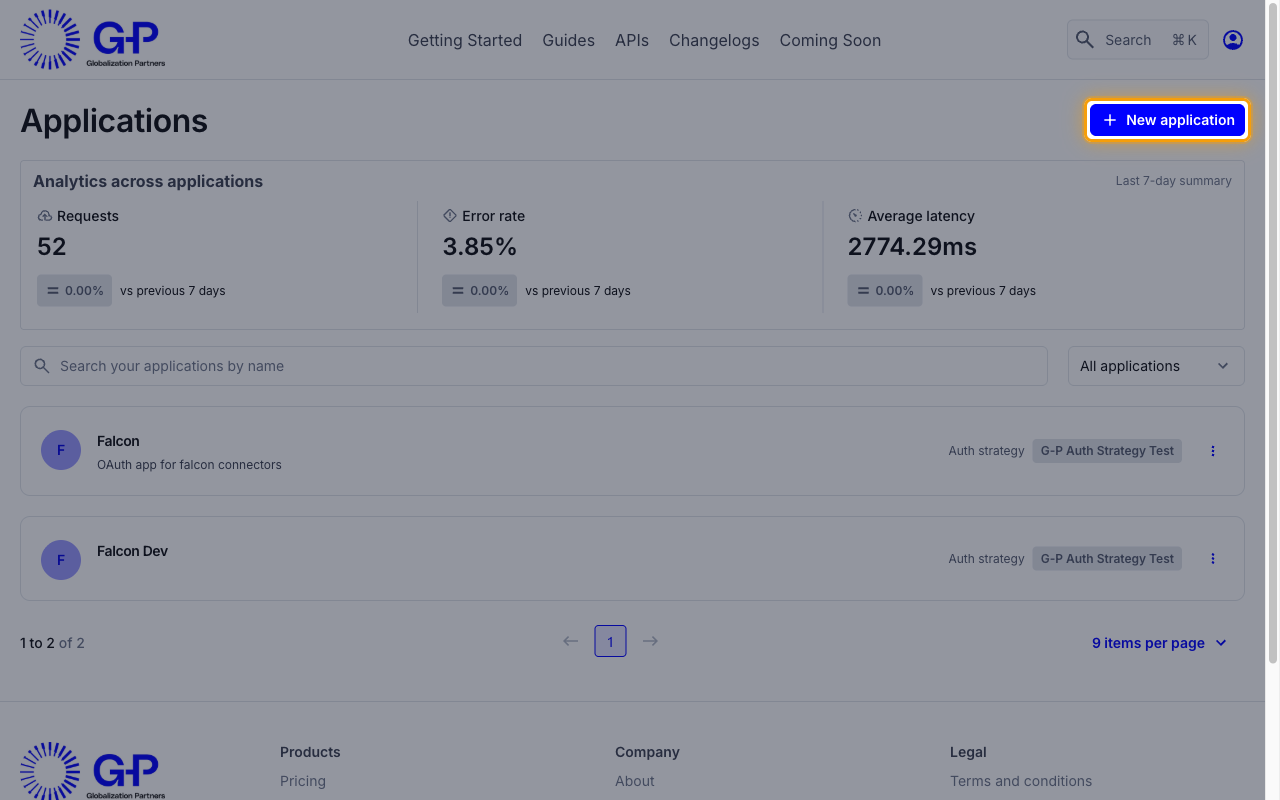View the Changelogs page
The width and height of the screenshot is (1280, 800).
point(714,40)
